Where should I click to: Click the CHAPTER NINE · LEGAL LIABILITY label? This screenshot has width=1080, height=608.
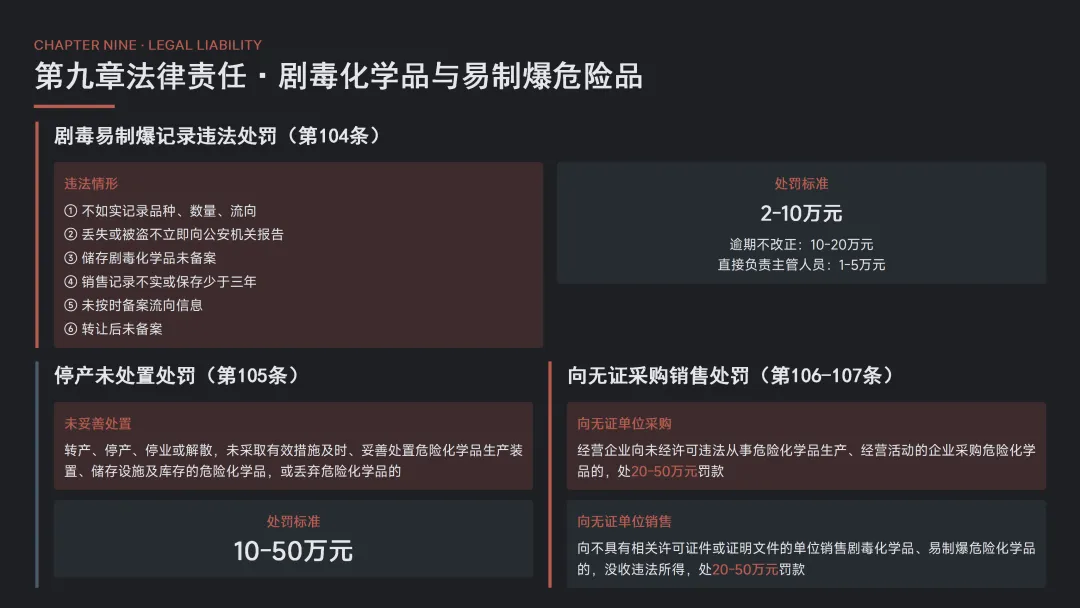click(148, 45)
